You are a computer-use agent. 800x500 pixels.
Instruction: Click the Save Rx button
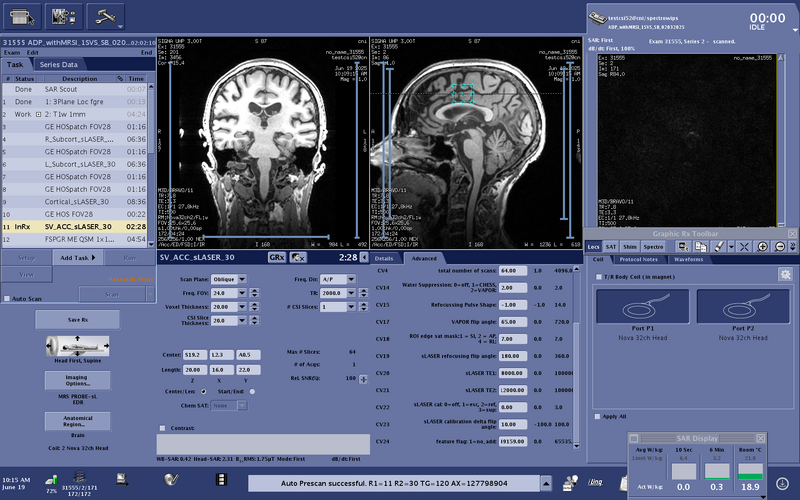coord(78,320)
